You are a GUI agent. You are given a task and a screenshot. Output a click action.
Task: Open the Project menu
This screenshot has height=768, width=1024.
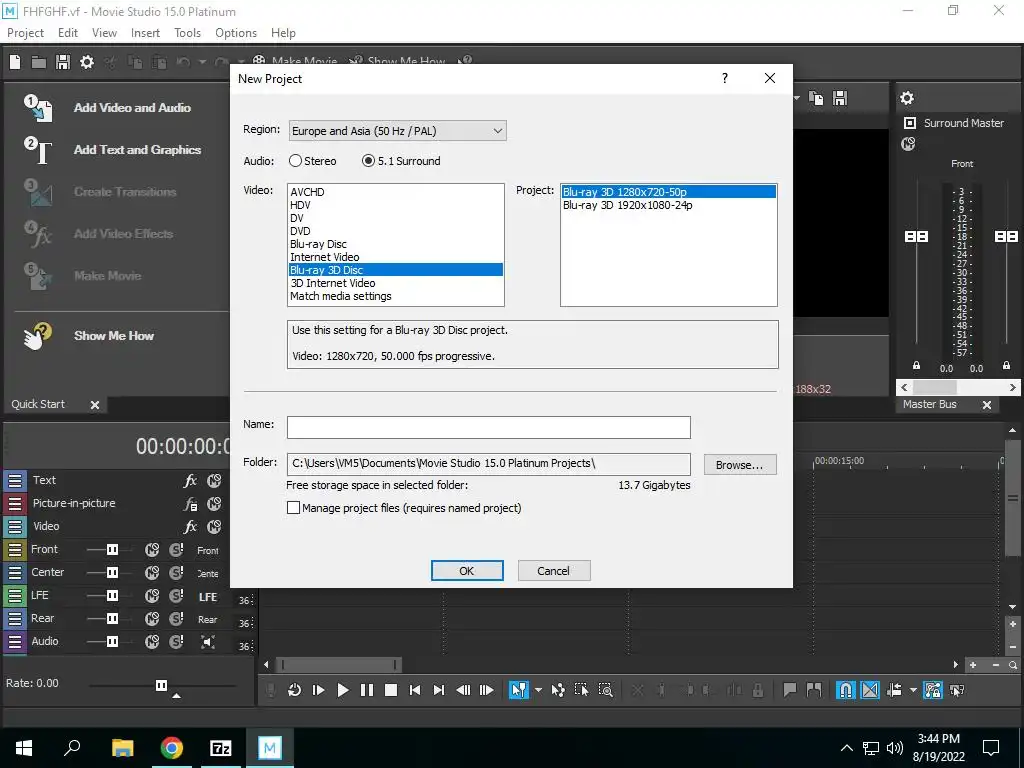tap(25, 33)
